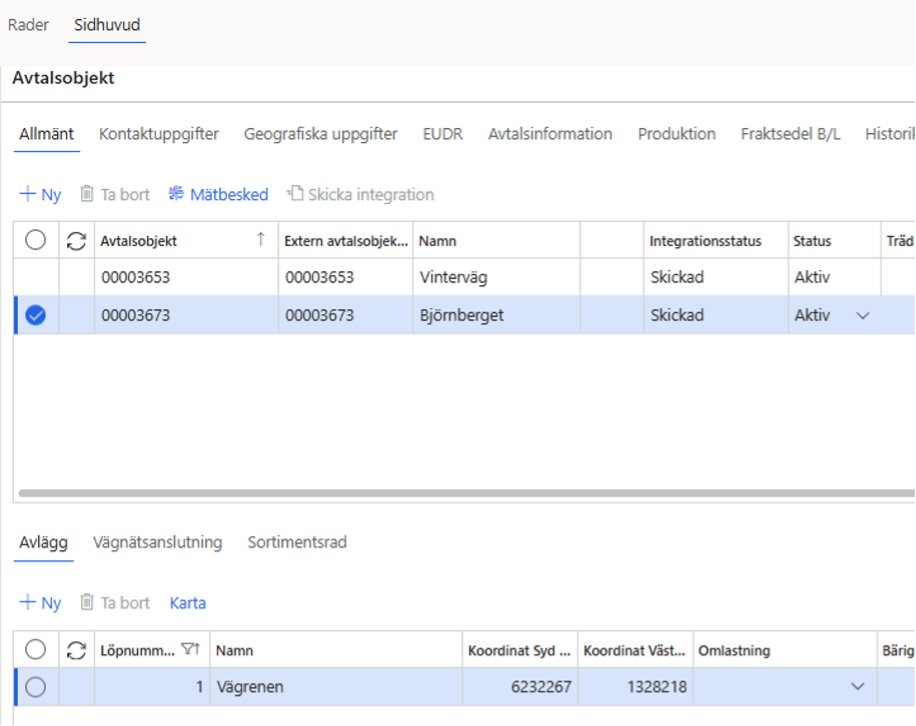The height and width of the screenshot is (726, 916).
Task: Click the plus icon for new Avtalsobjekt
Action: point(27,193)
